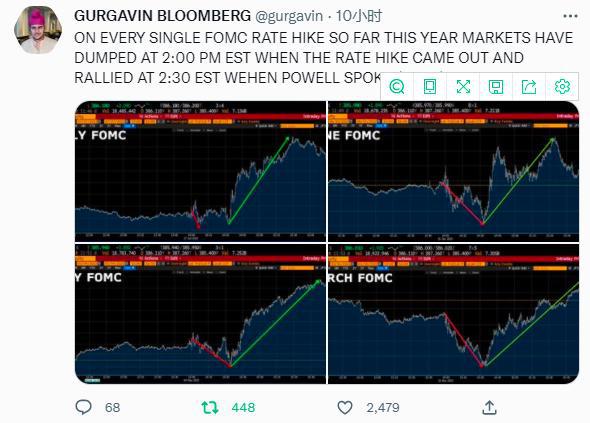Open the May FOMC chart image
This screenshot has width=590, height=423.
pos(201,314)
